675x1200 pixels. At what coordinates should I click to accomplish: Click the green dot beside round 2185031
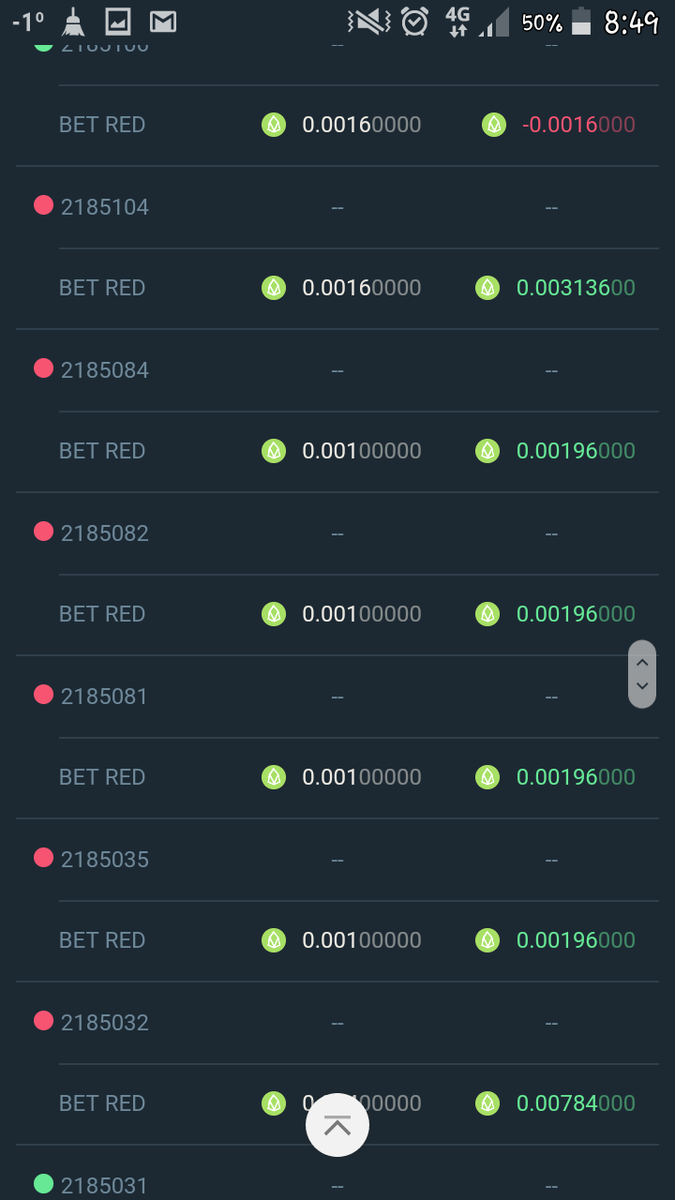tap(43, 1184)
